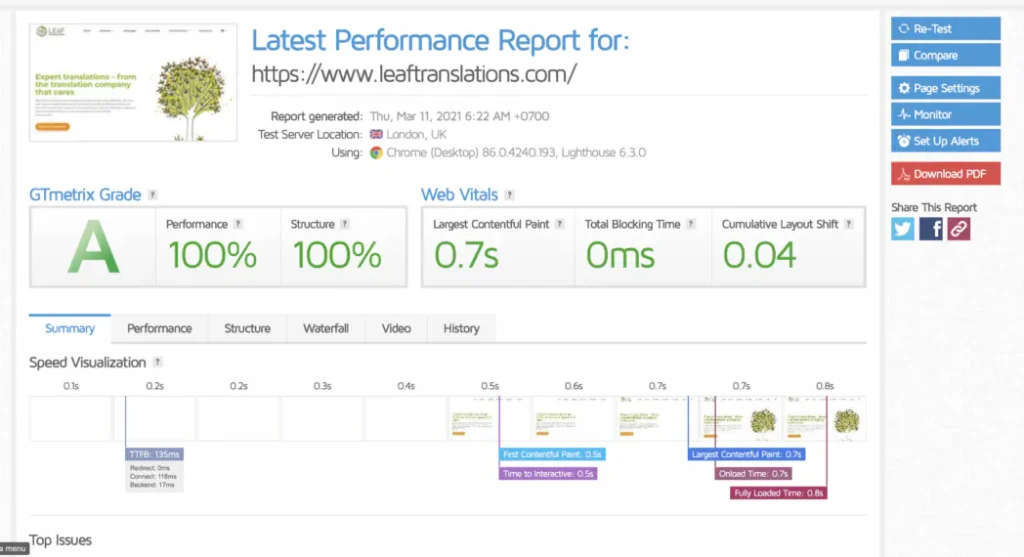The width and height of the screenshot is (1024, 557).
Task: Open the Waterfall tab
Action: click(326, 328)
